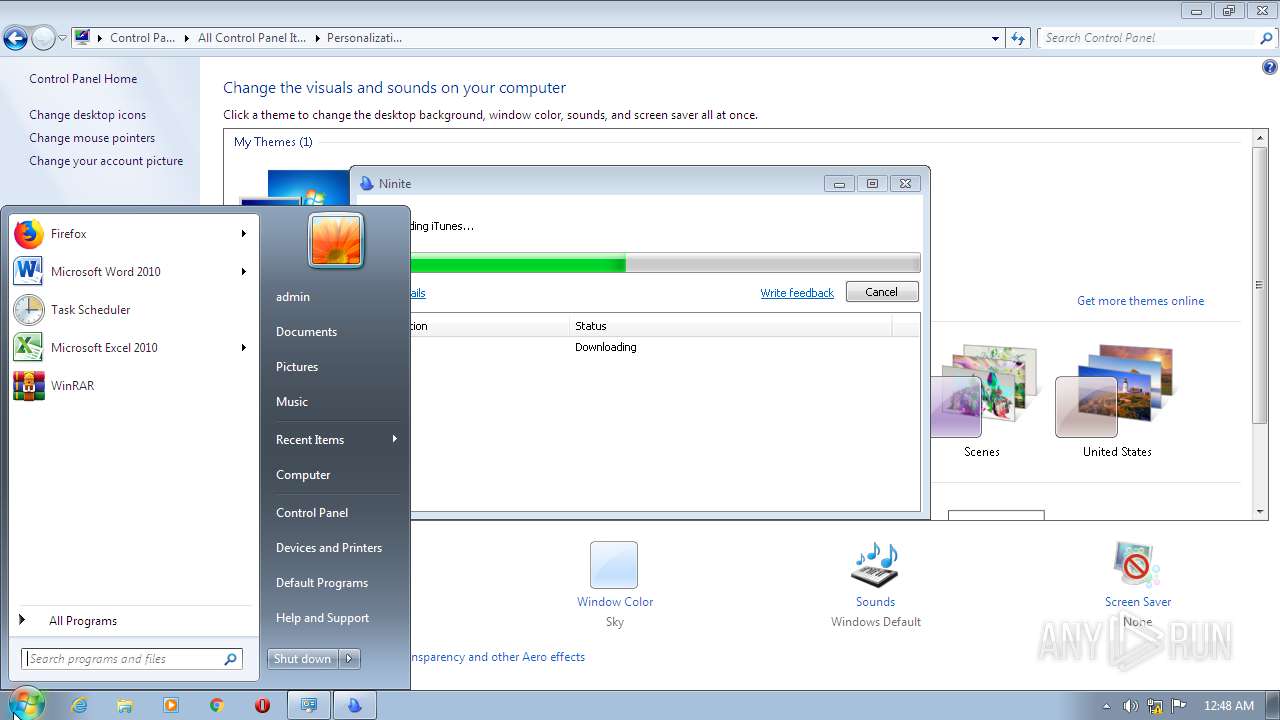The image size is (1280, 720).
Task: Expand Microsoft Excel 2010 jump list arrow
Action: pyautogui.click(x=243, y=348)
